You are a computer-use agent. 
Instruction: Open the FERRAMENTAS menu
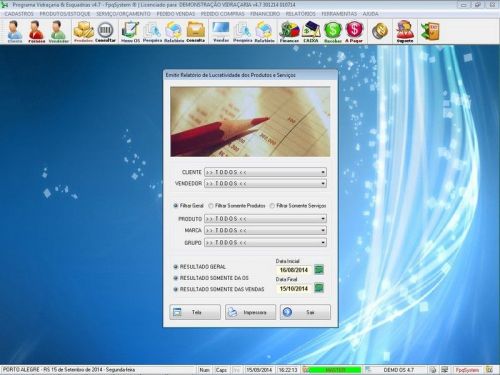339,14
